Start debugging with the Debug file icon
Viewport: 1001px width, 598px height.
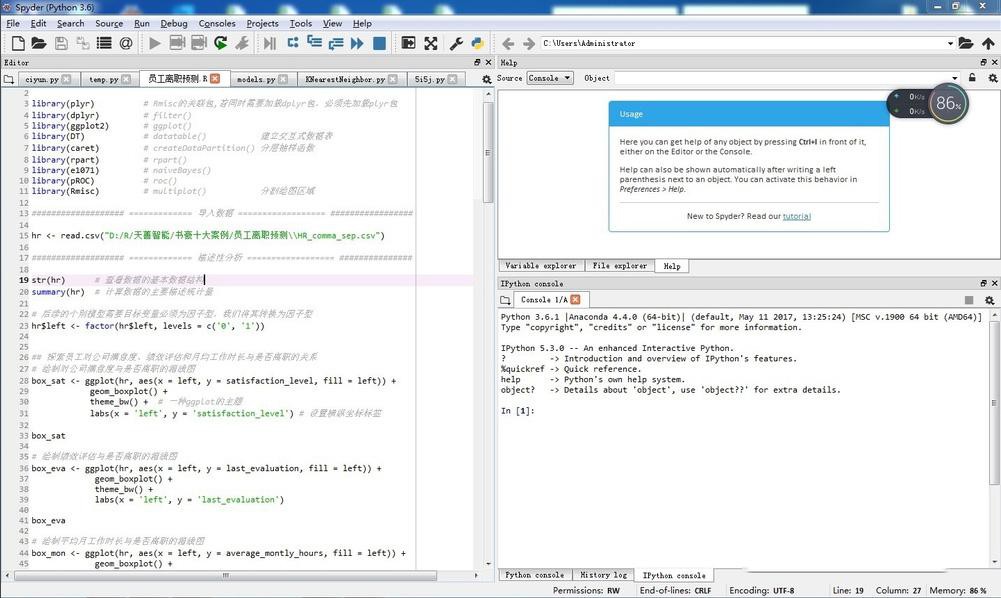tap(269, 43)
